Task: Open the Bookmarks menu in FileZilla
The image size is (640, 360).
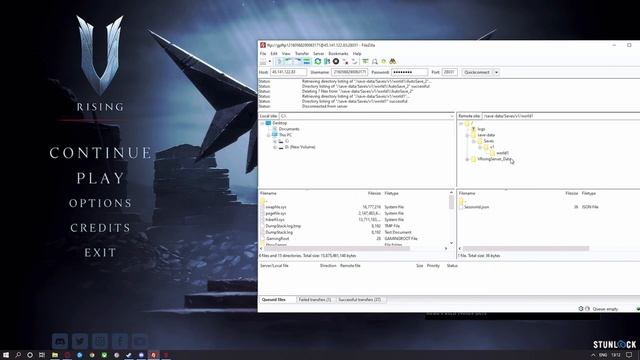Action: (x=338, y=53)
